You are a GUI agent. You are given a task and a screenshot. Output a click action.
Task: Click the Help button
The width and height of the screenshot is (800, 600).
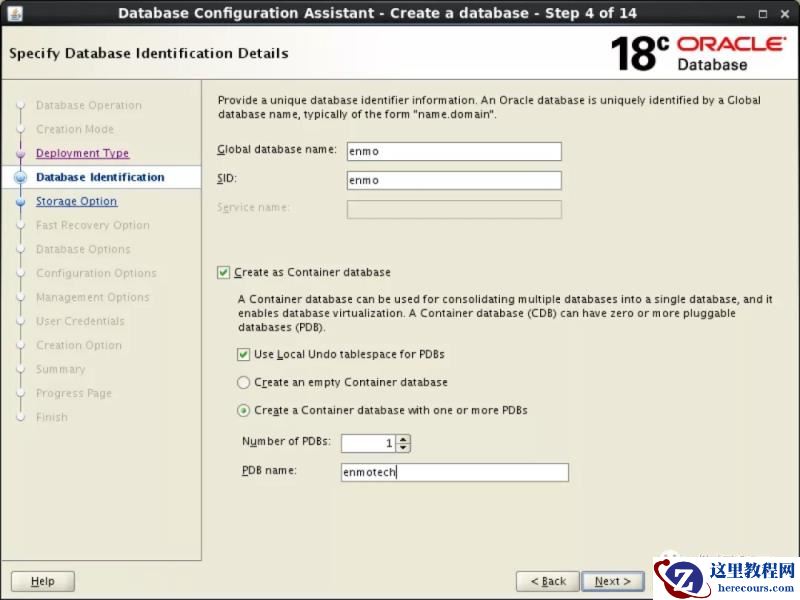click(x=43, y=581)
